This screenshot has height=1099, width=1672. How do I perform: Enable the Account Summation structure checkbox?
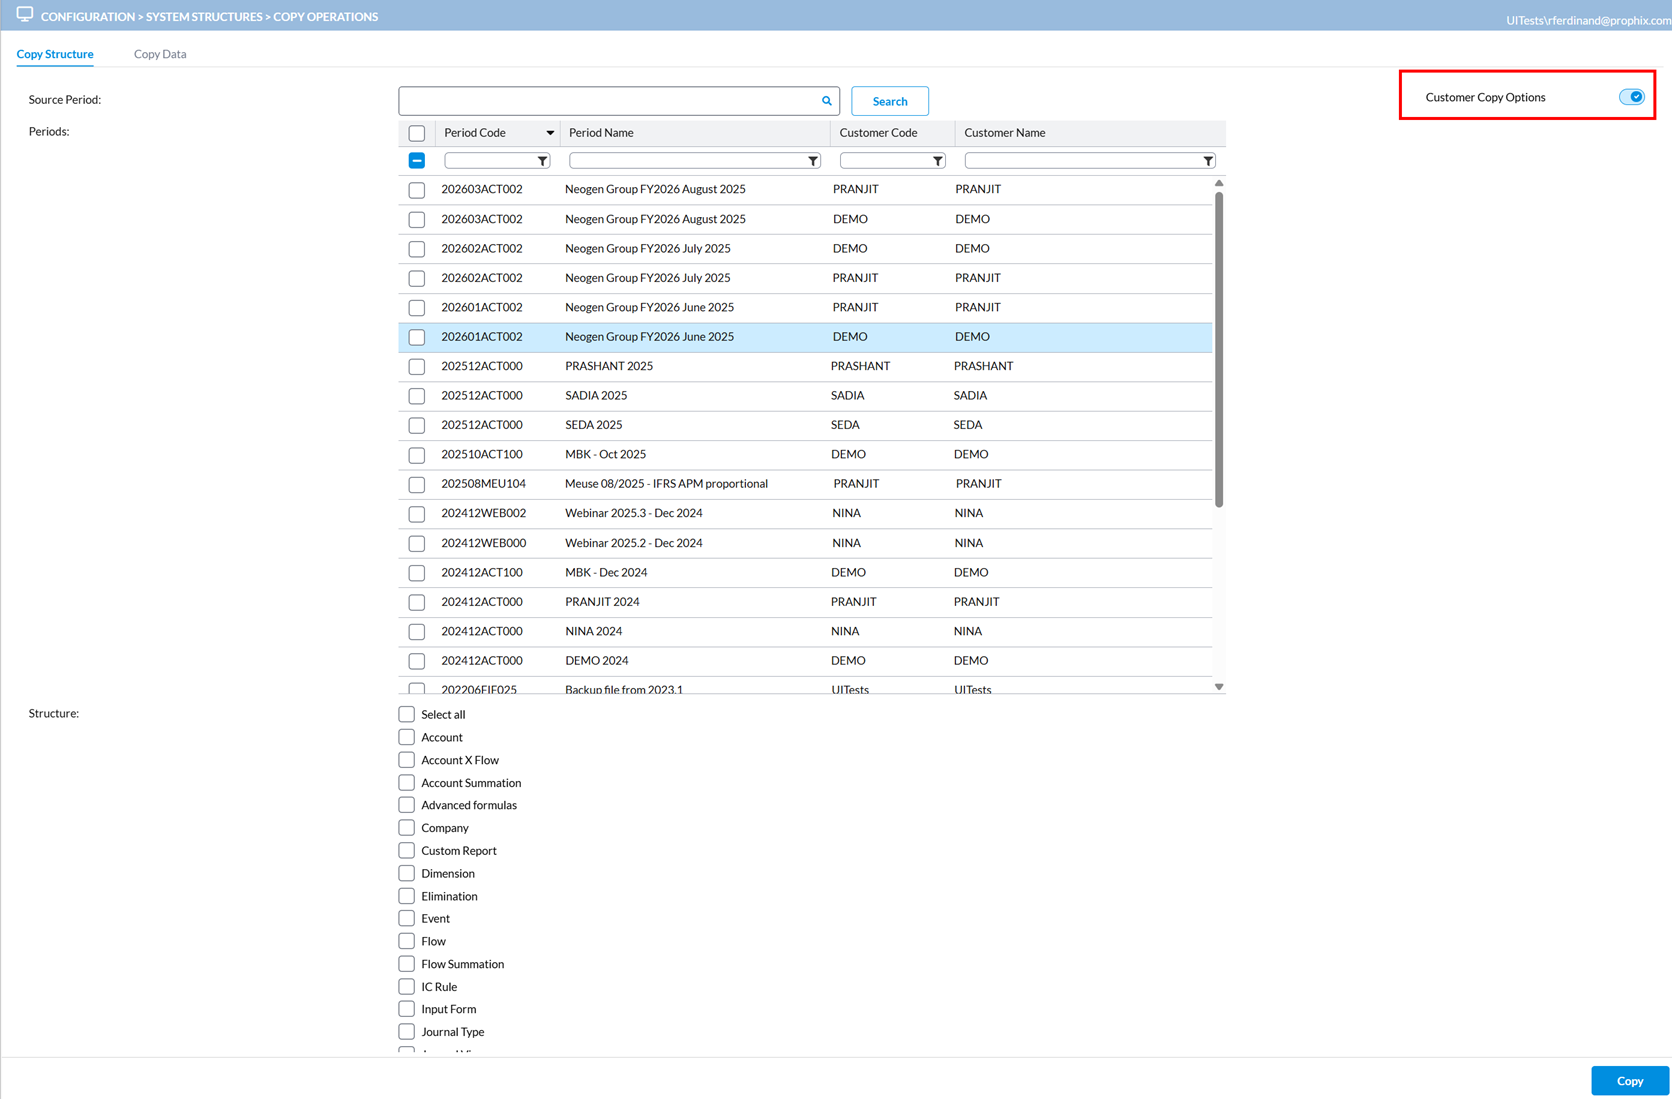[x=407, y=783]
